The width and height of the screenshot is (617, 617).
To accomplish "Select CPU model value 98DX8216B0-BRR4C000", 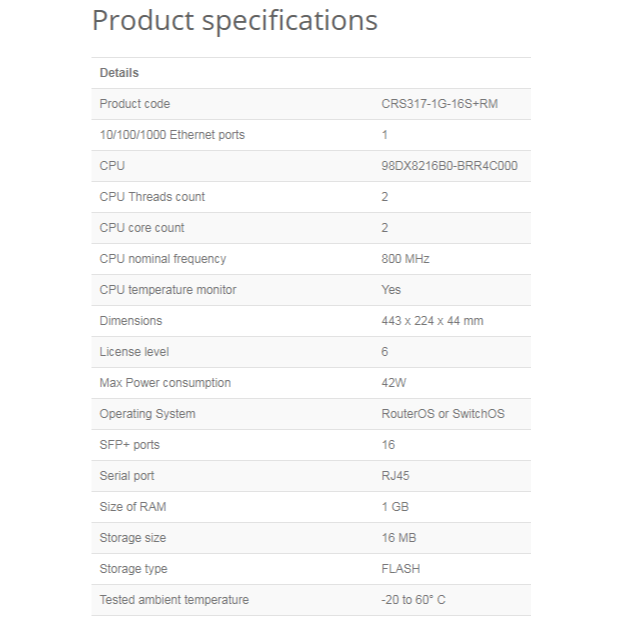I will pos(449,166).
